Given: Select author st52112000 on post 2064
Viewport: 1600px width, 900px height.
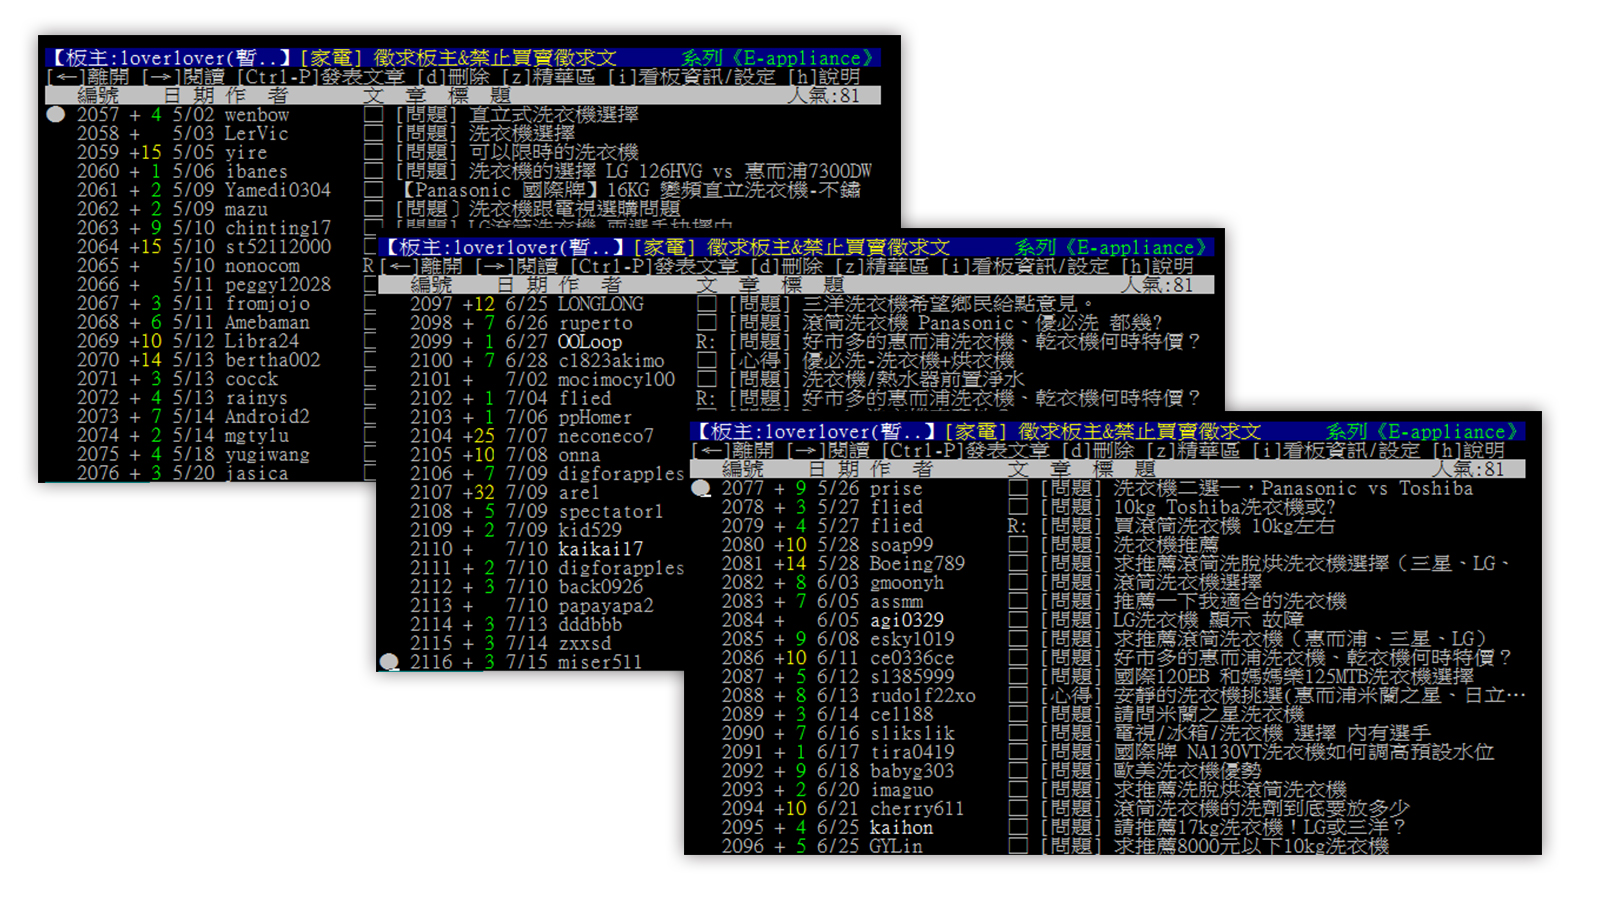Looking at the screenshot, I should tap(278, 247).
